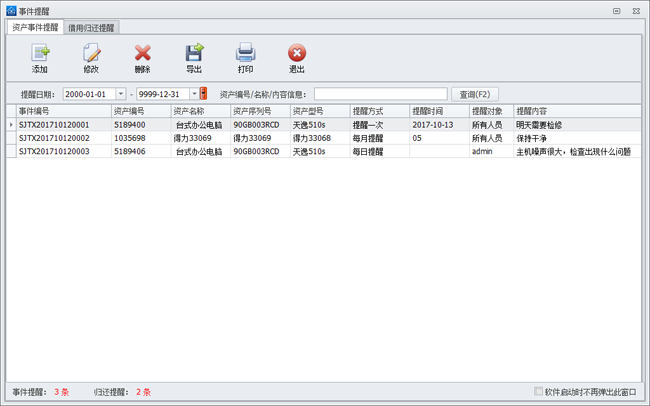The width and height of the screenshot is (650, 406).
Task: Sort by the 事件编号 column header
Action: pyautogui.click(x=60, y=111)
